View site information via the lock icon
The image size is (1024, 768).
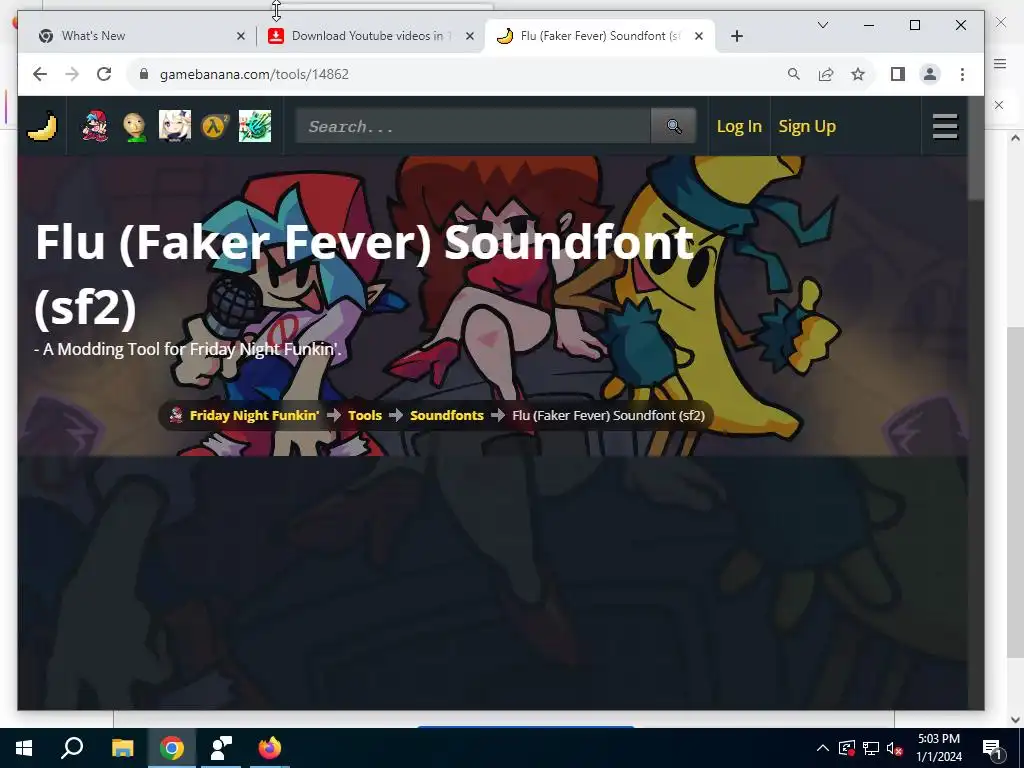(144, 74)
